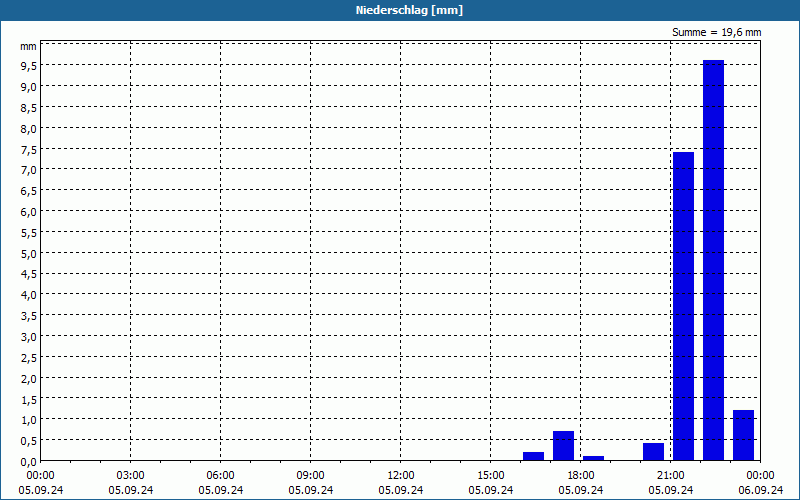Click the '03:00' time axis label
Image resolution: width=800 pixels, height=500 pixels.
[x=131, y=475]
